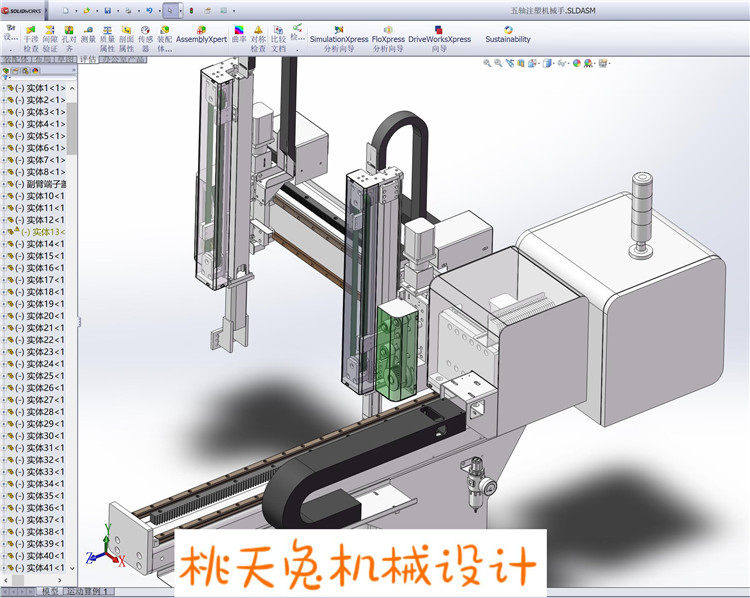Click the 曲率 curvature rainbow icon

click(239, 34)
